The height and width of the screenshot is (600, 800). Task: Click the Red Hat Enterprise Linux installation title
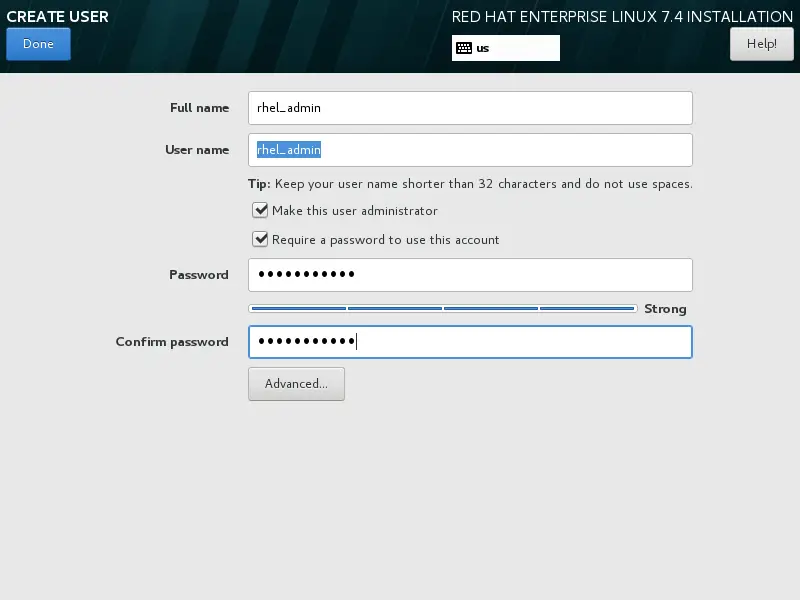click(622, 17)
